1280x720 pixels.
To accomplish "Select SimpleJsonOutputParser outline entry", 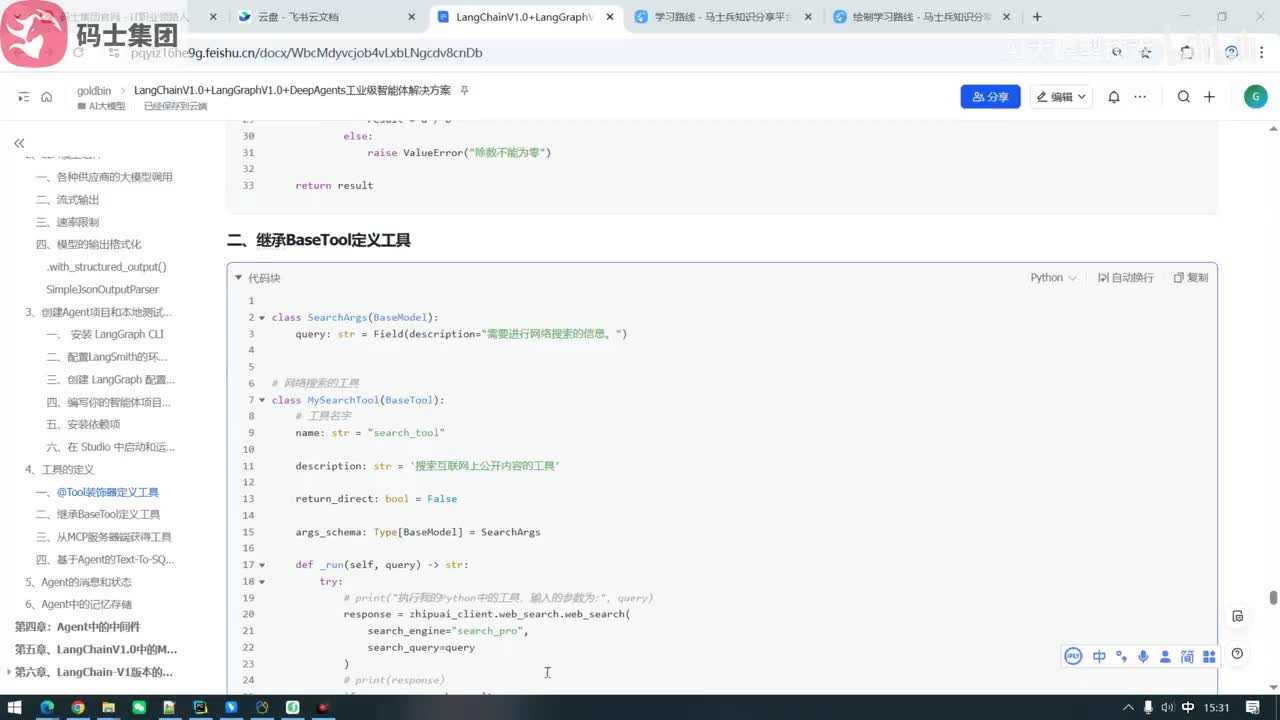I will click(102, 289).
